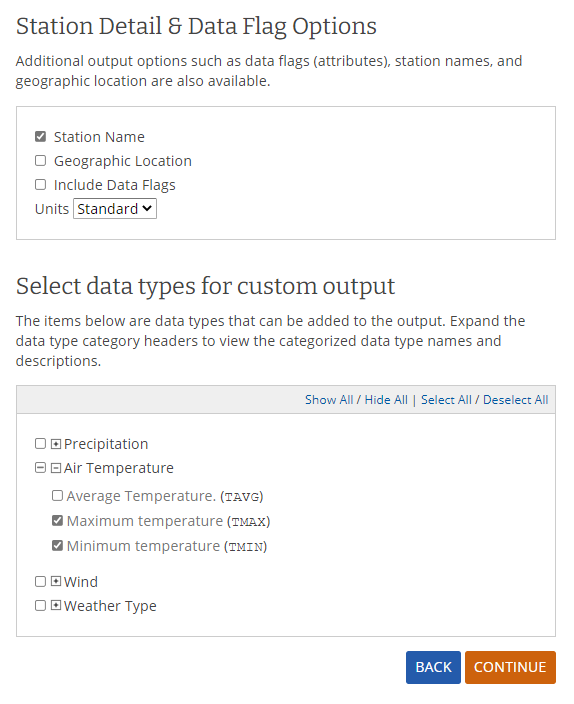574x704 pixels.
Task: Toggle the Air Temperature category checkbox
Action: pyautogui.click(x=40, y=468)
